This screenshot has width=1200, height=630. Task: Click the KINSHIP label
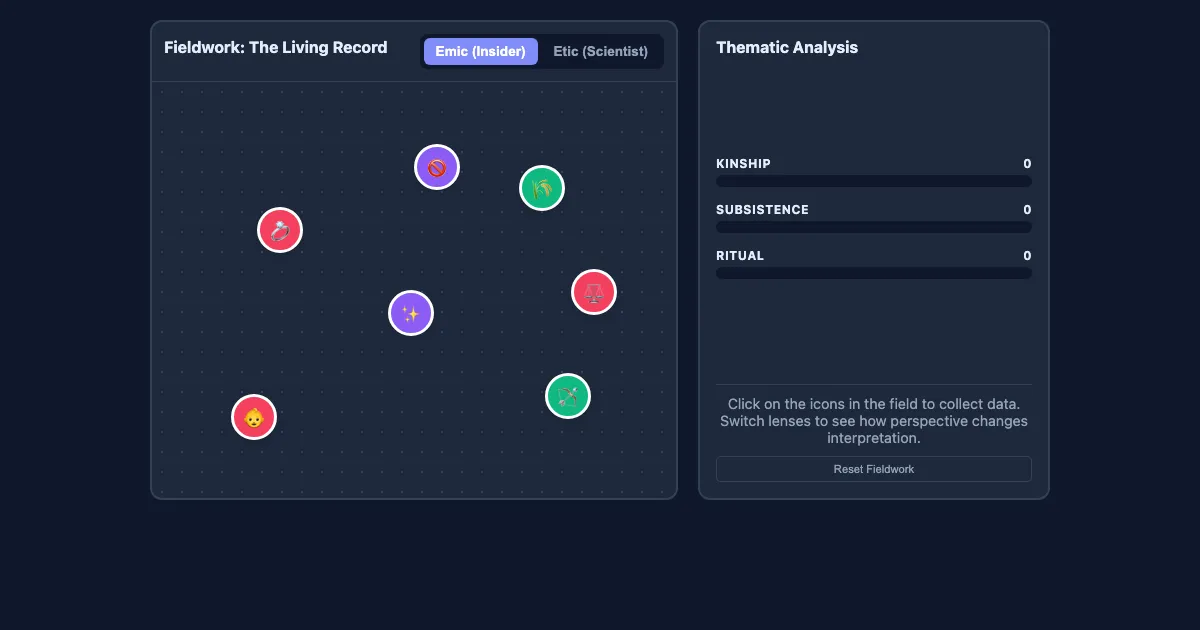[743, 164]
